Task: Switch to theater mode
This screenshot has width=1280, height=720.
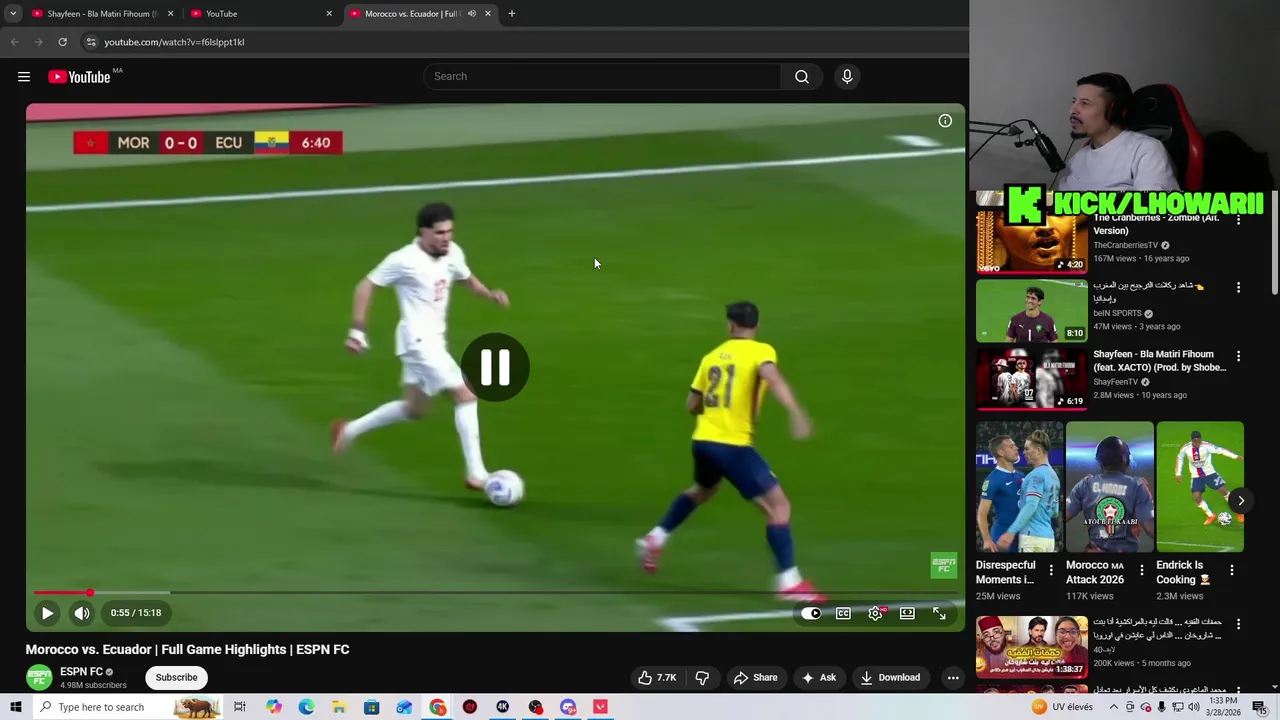Action: [907, 613]
